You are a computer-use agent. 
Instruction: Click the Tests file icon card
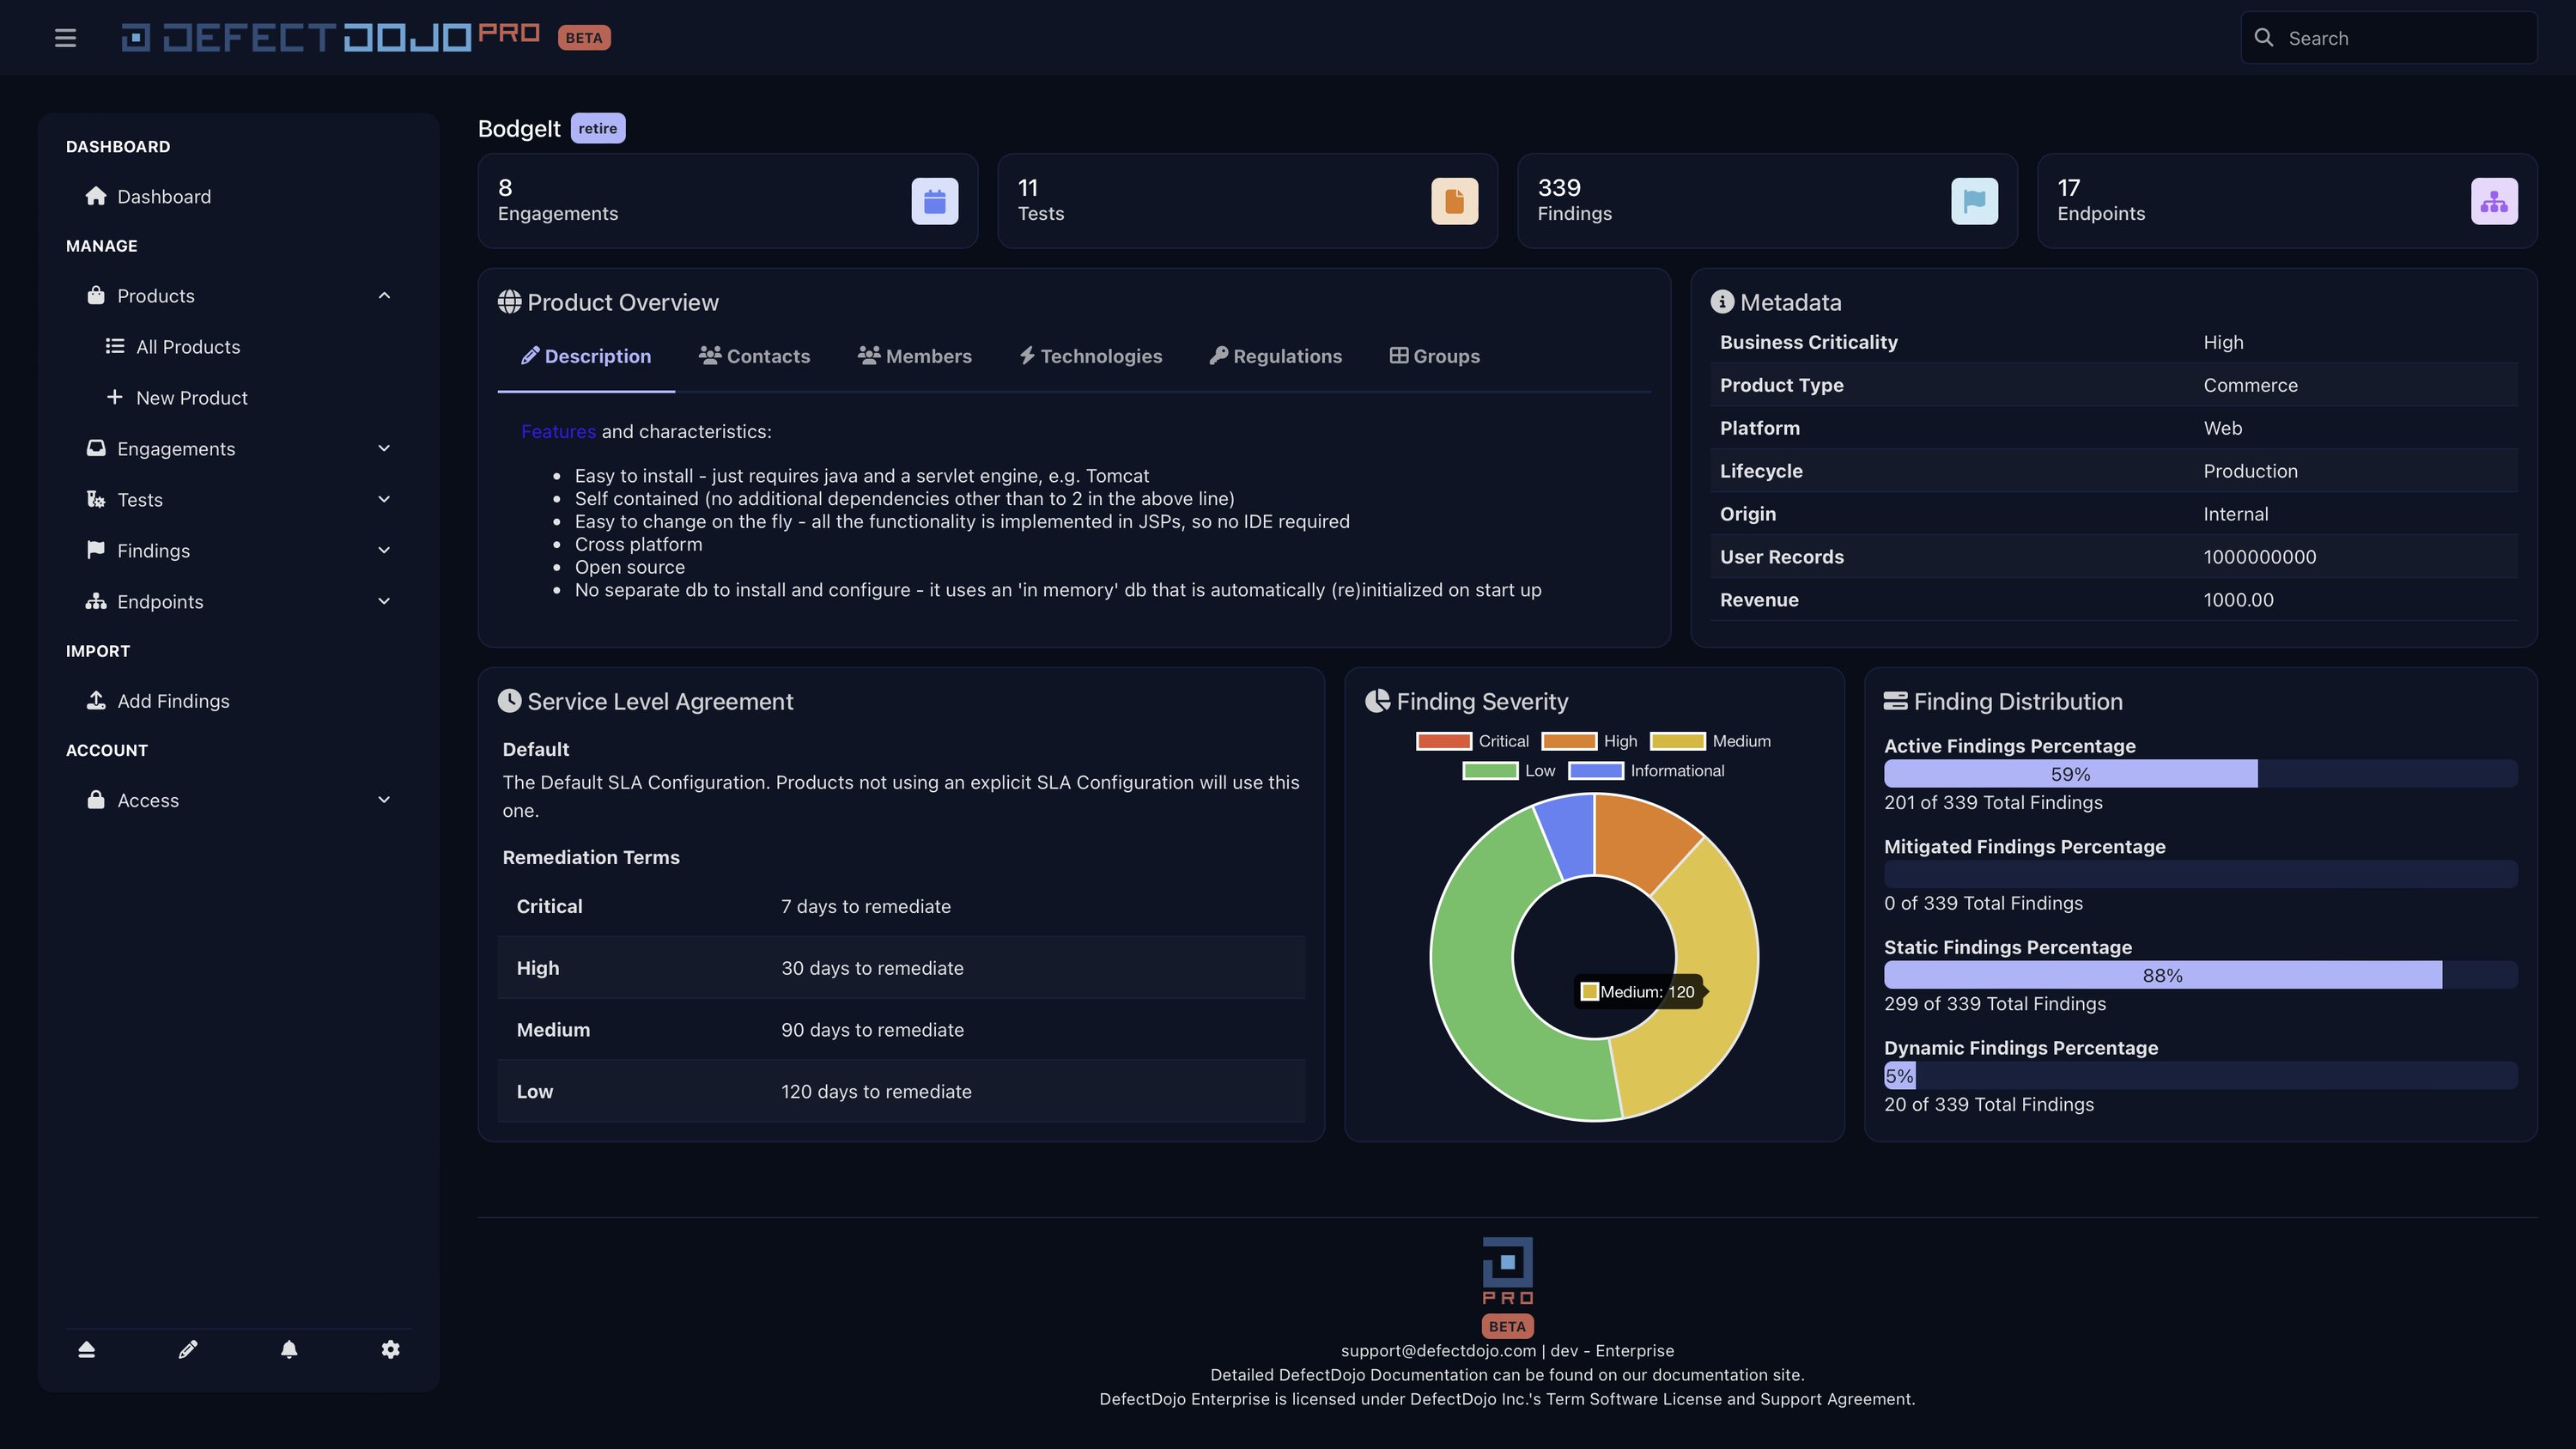[x=1454, y=201]
